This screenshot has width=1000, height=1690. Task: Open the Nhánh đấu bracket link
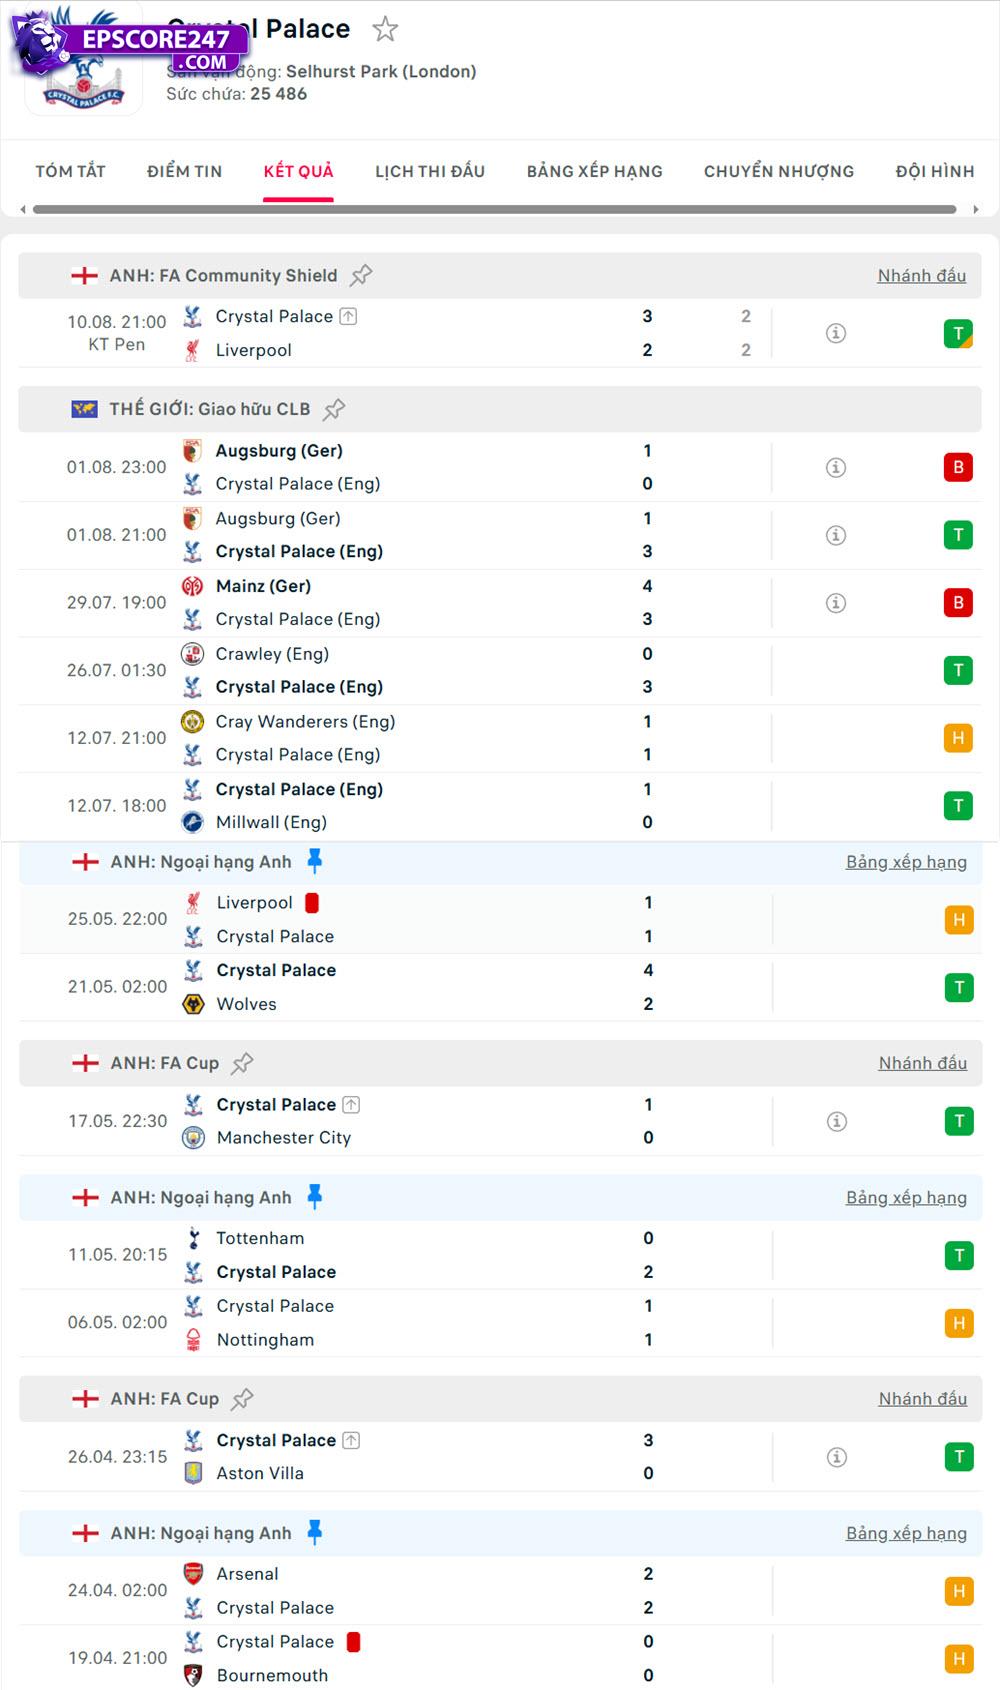922,275
